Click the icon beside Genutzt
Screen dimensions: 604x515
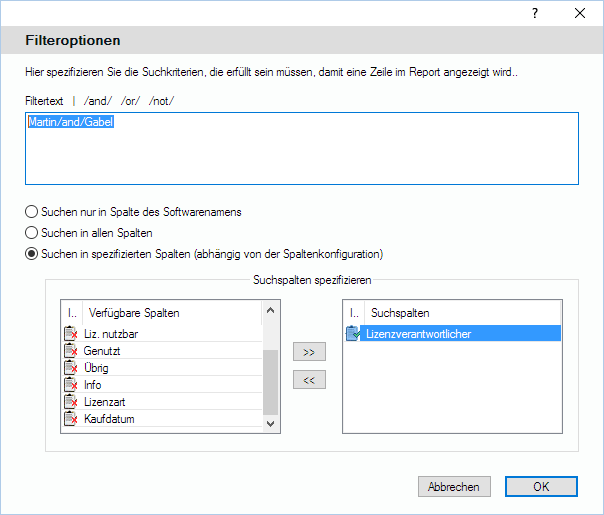click(x=70, y=351)
